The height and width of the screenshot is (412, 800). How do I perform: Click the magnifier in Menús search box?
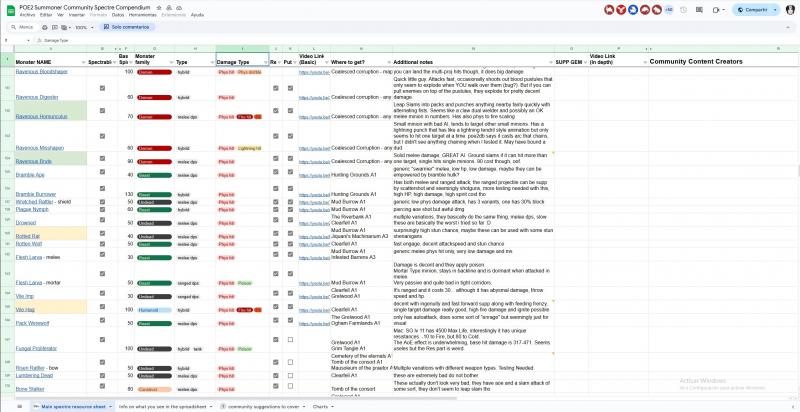pos(13,27)
